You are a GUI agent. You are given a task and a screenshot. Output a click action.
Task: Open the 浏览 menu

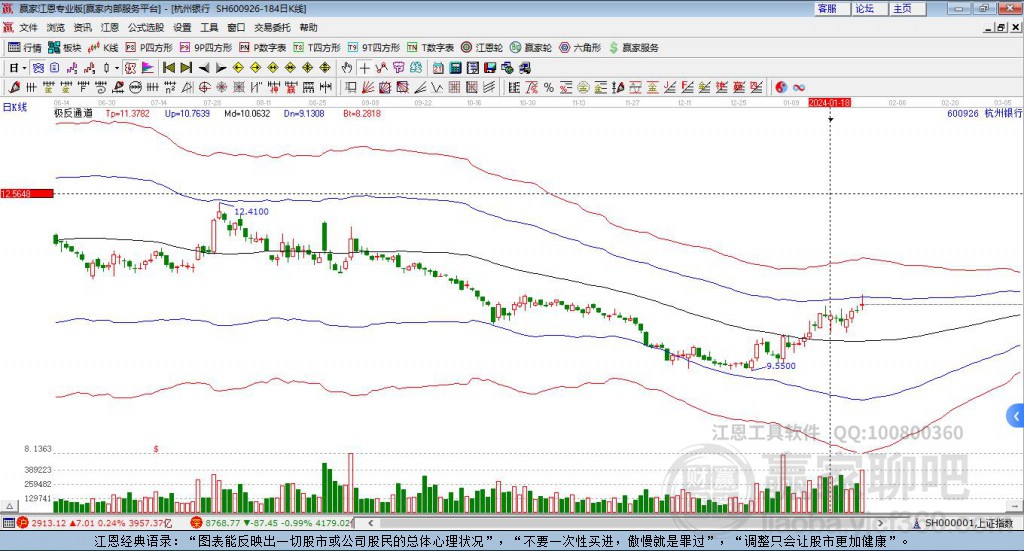click(x=56, y=27)
